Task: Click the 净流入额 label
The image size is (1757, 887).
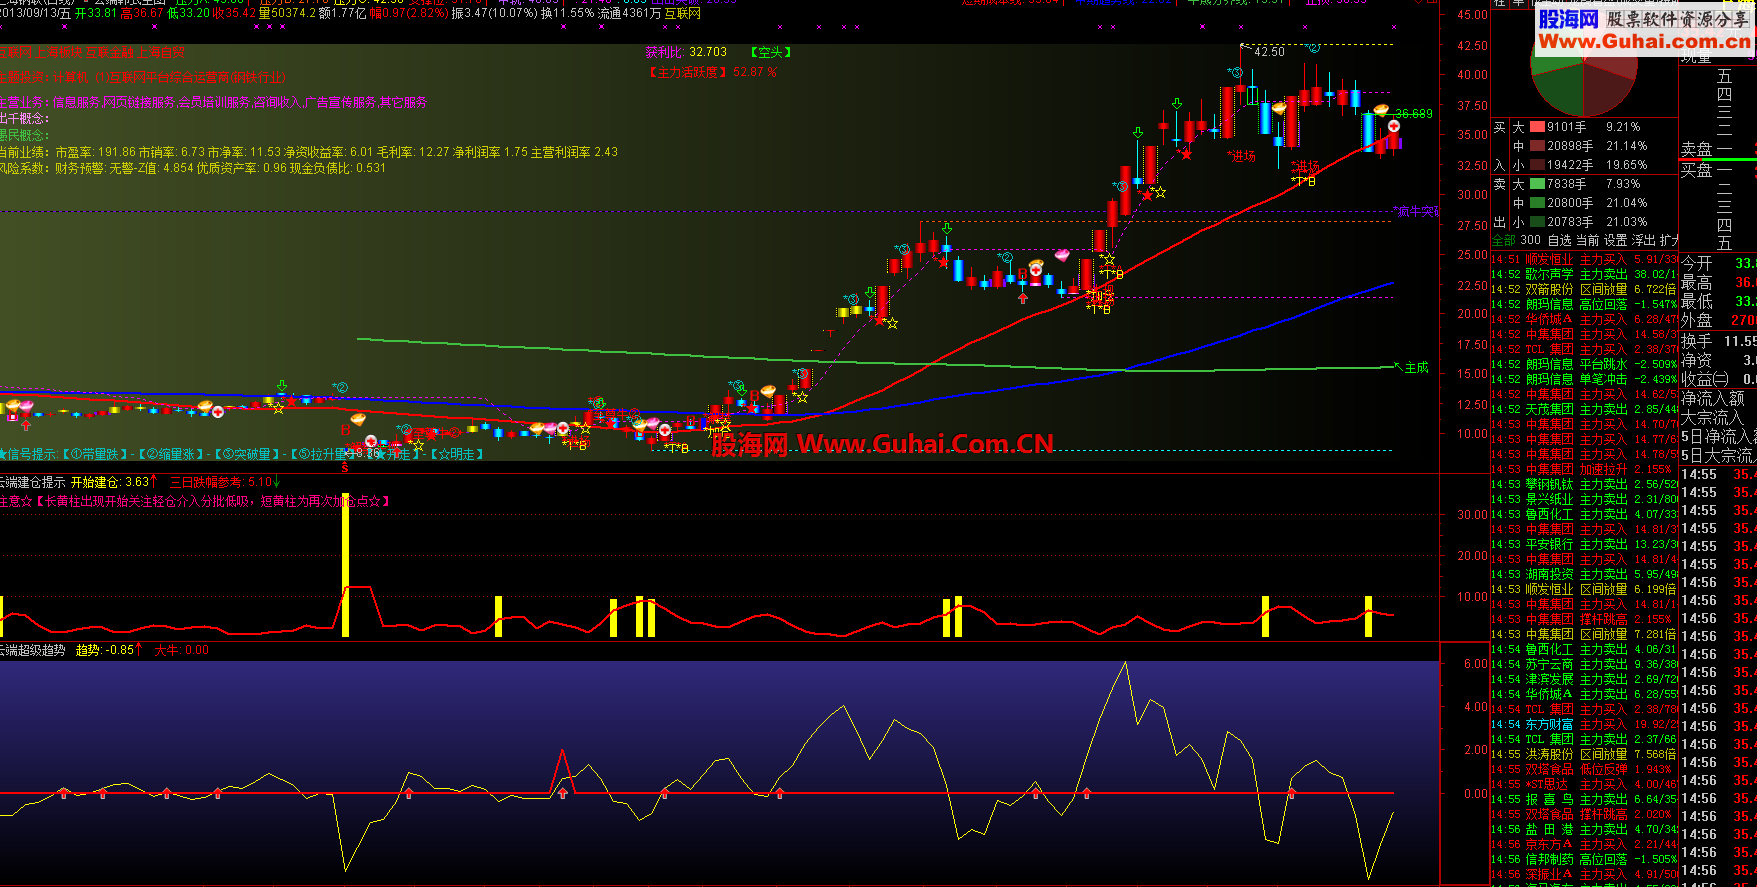Action: pos(1713,398)
